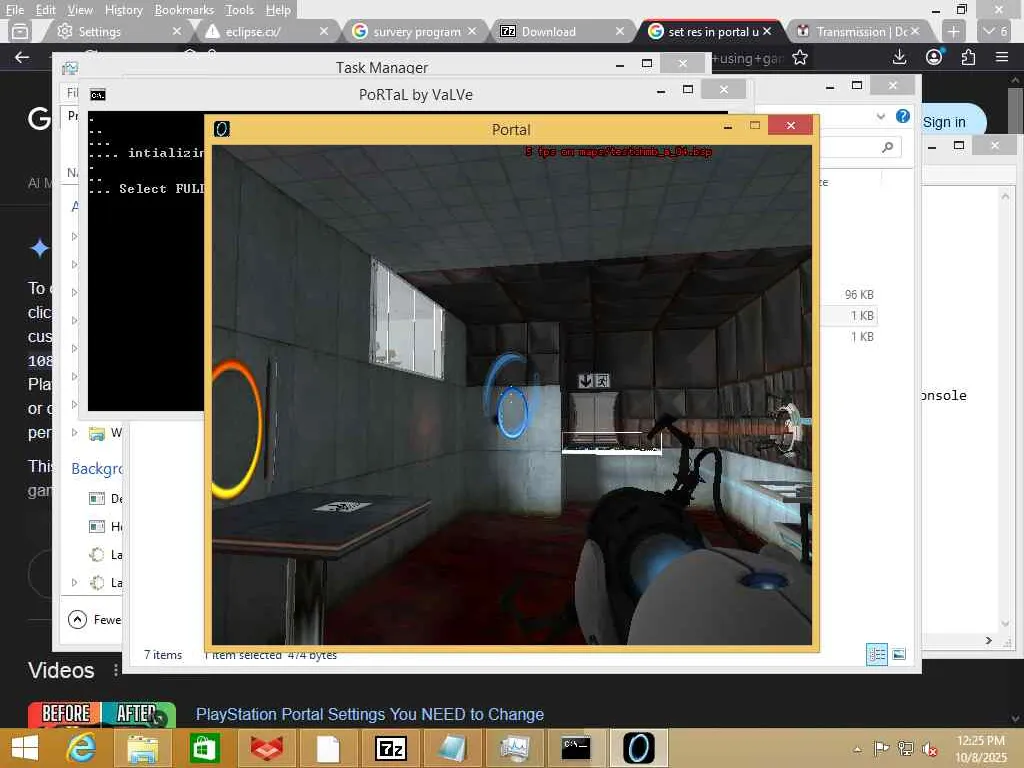Click the Task Manager window title icon
Image resolution: width=1024 pixels, height=768 pixels.
pos(70,67)
